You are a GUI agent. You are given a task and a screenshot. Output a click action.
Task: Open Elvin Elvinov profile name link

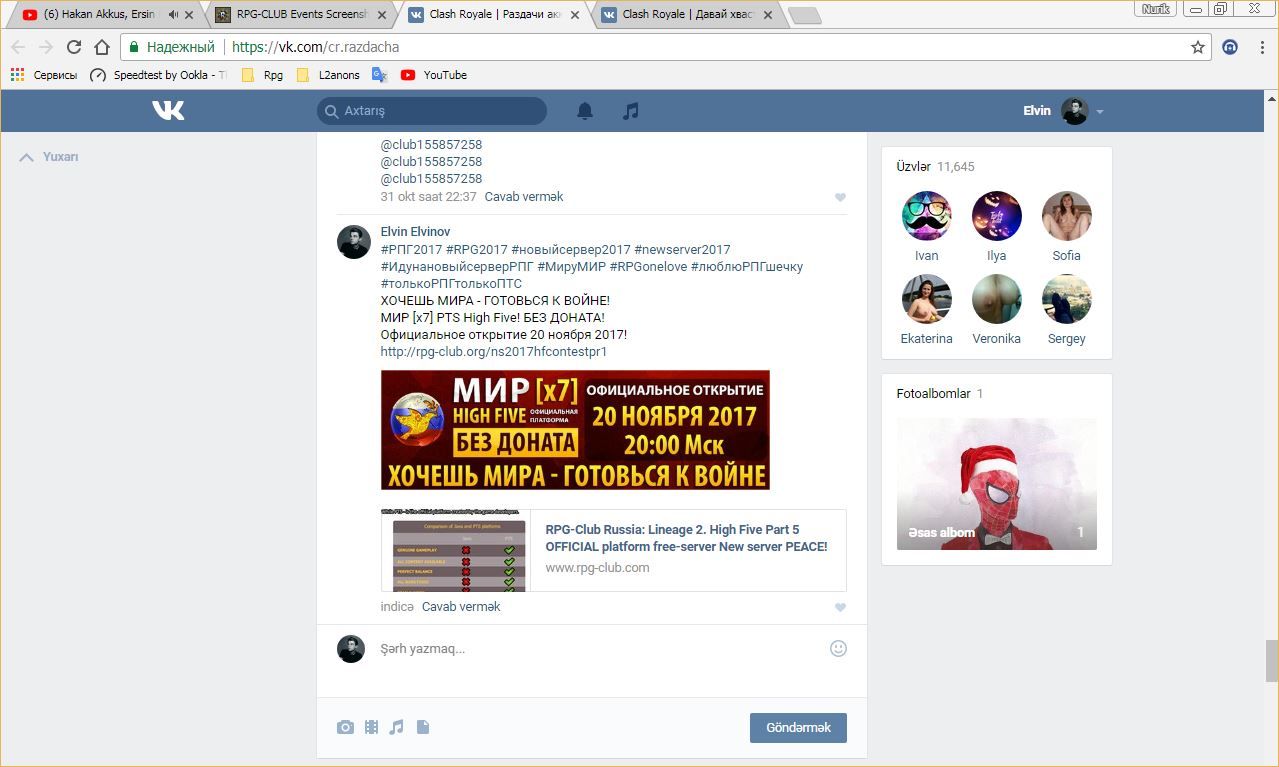415,232
